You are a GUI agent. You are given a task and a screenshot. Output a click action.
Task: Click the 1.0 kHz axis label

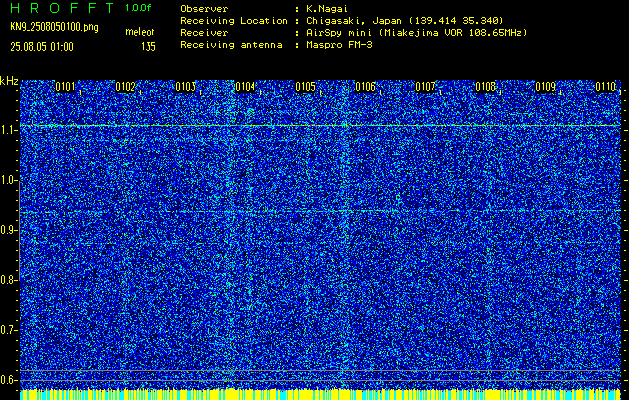click(x=7, y=181)
